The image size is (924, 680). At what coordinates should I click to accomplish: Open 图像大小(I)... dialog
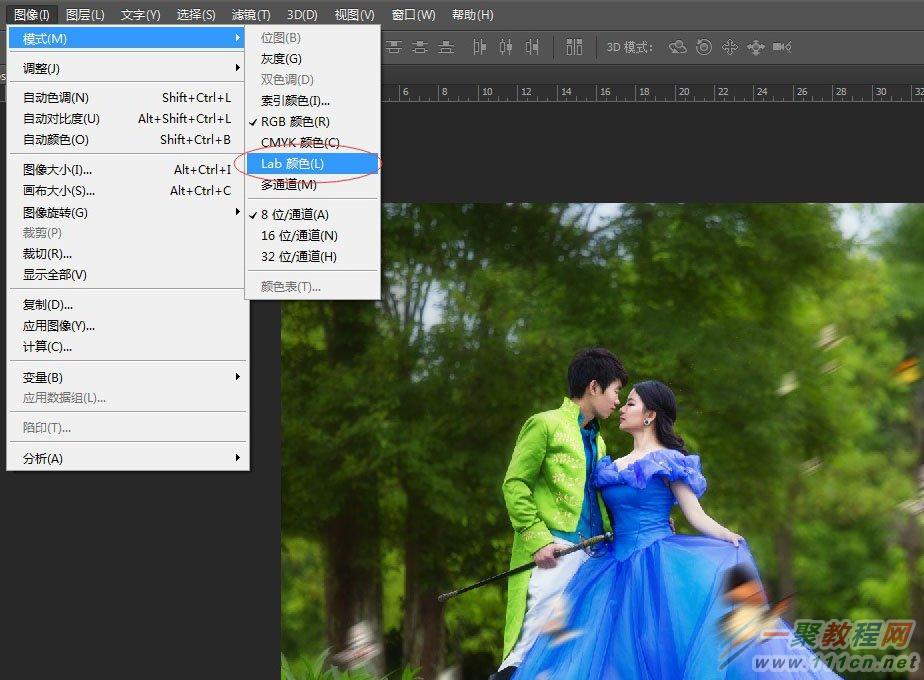[127, 170]
